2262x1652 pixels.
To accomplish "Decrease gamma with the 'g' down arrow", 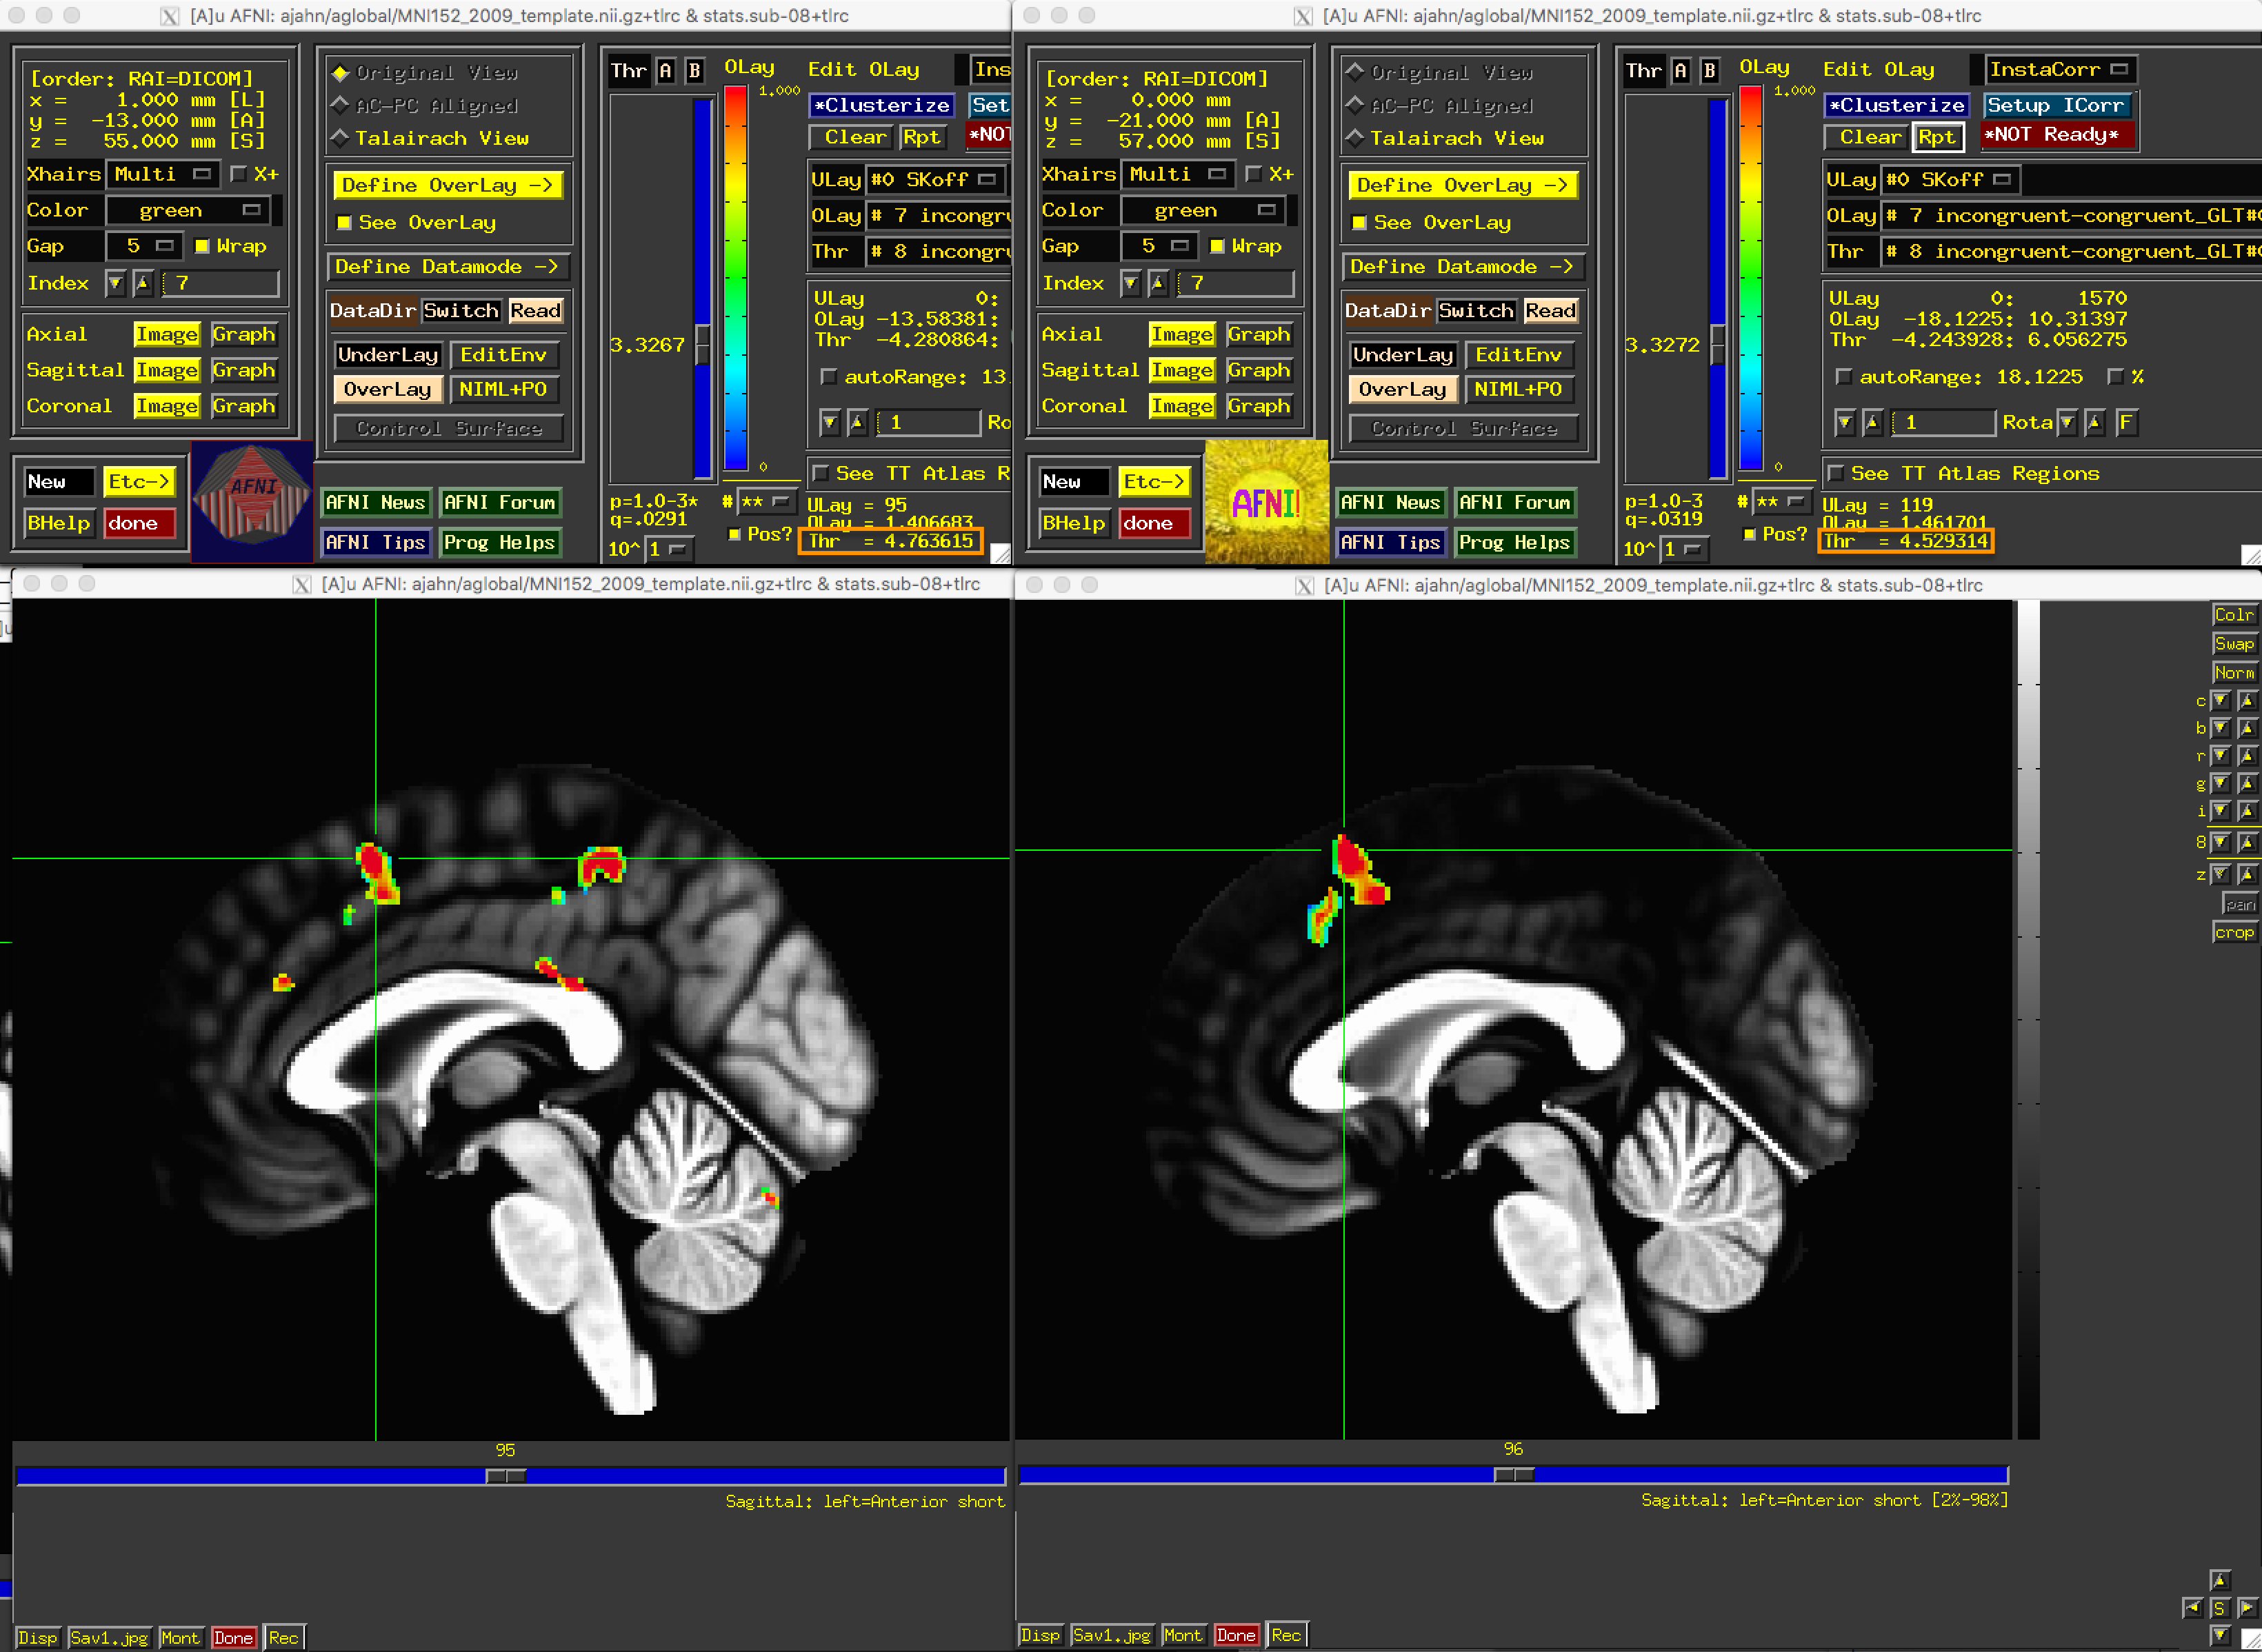I will [x=2220, y=784].
